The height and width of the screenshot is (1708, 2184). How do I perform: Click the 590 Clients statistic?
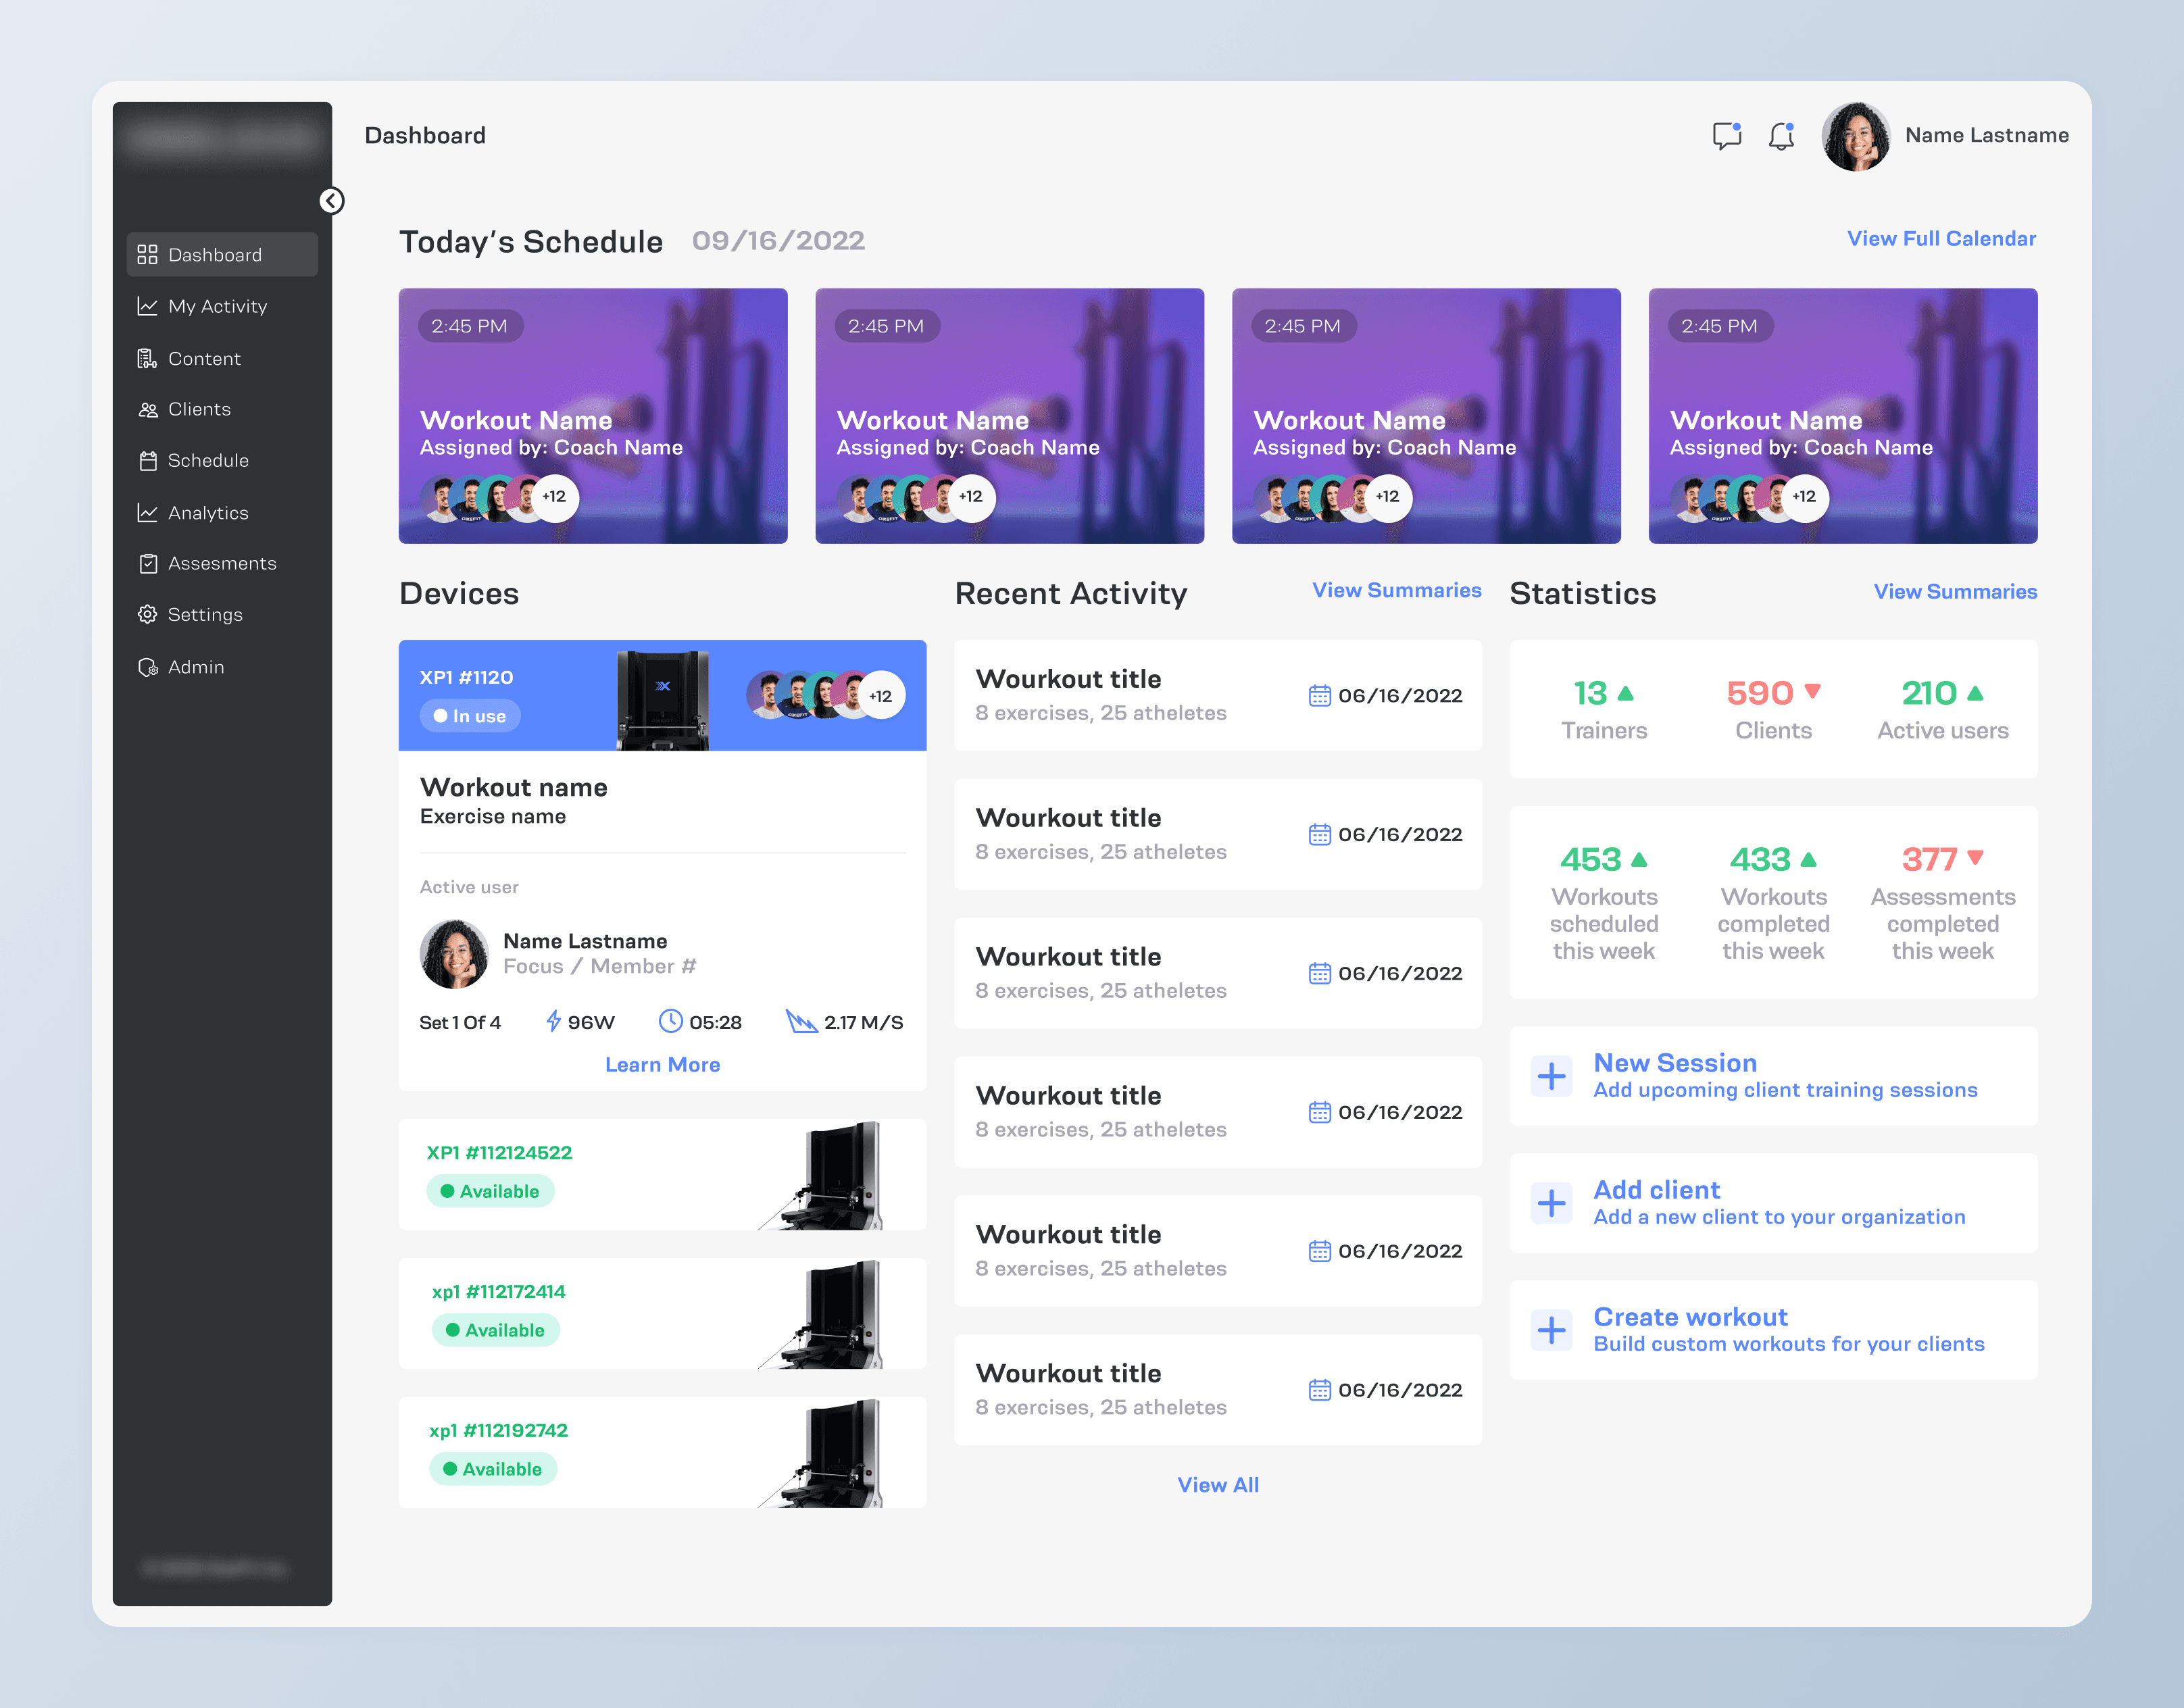[x=1774, y=709]
